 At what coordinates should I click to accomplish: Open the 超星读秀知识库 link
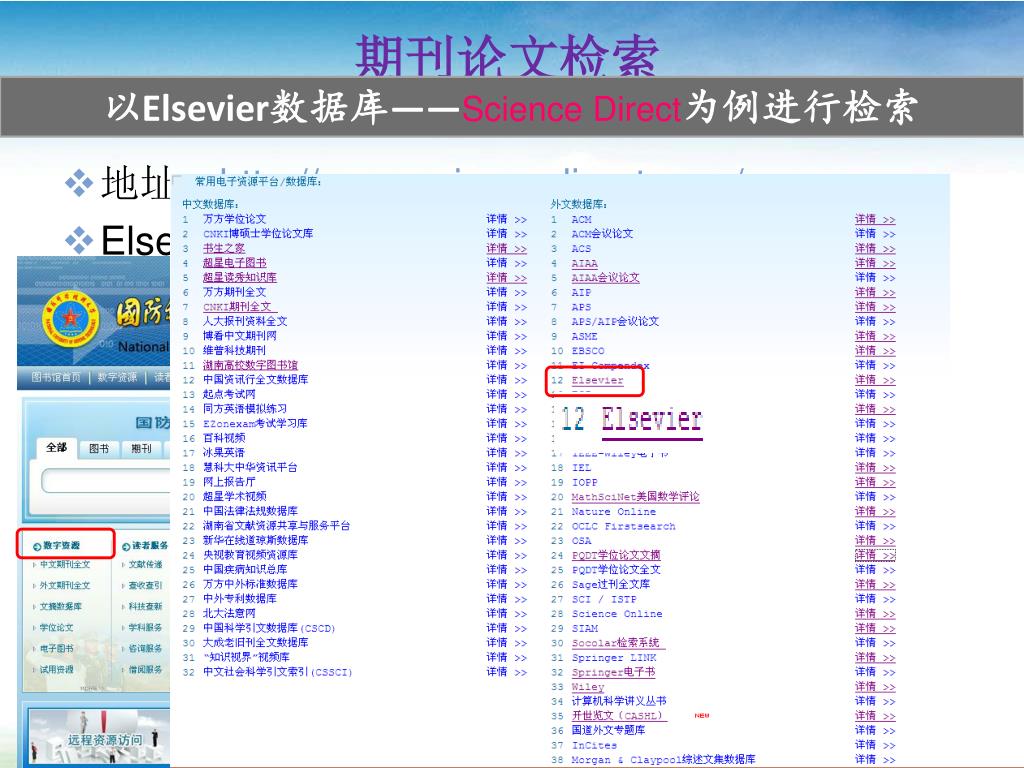click(240, 278)
